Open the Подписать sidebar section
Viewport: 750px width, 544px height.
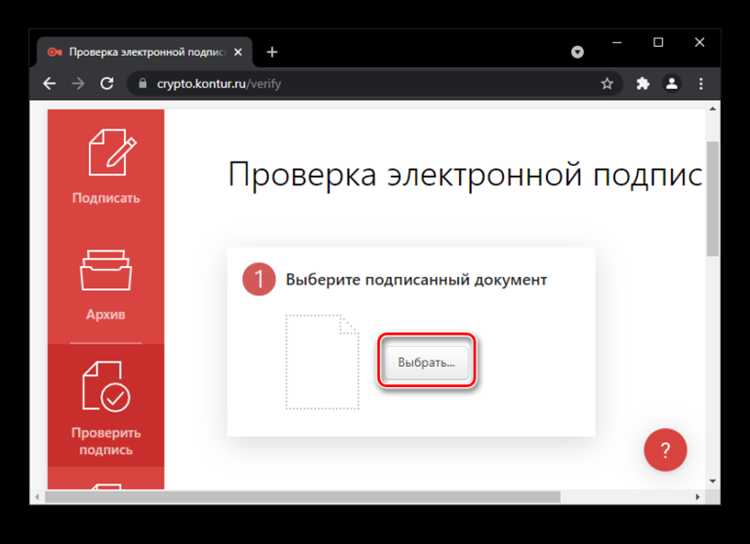pos(106,166)
